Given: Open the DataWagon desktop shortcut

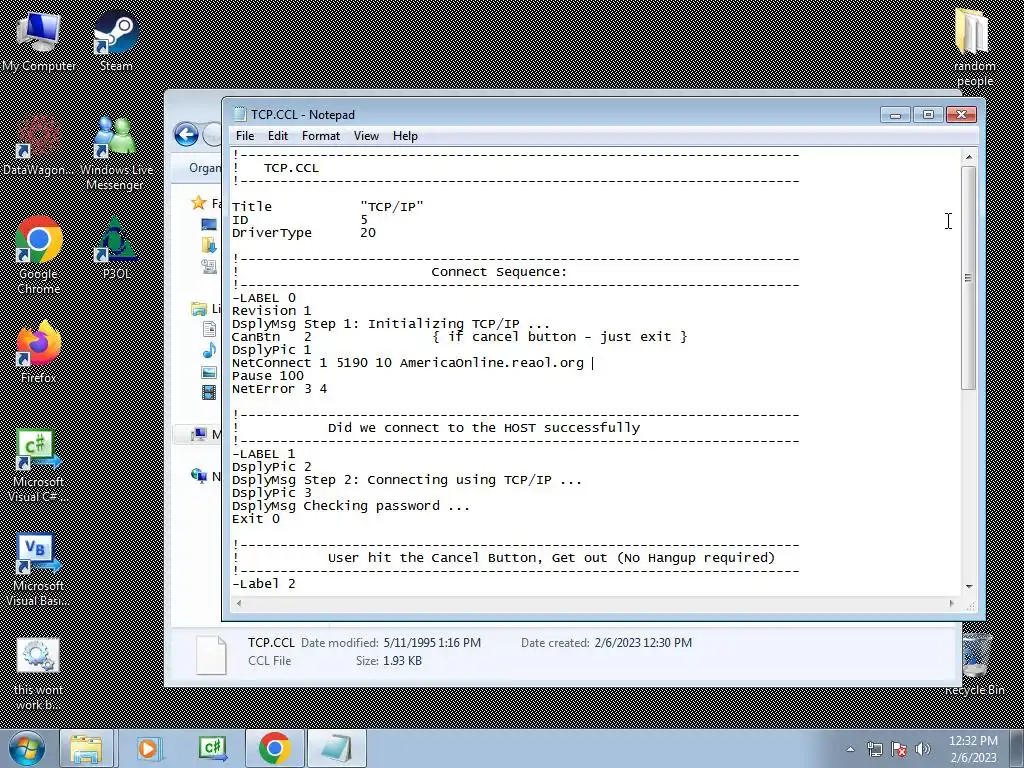Looking at the screenshot, I should (x=38, y=146).
